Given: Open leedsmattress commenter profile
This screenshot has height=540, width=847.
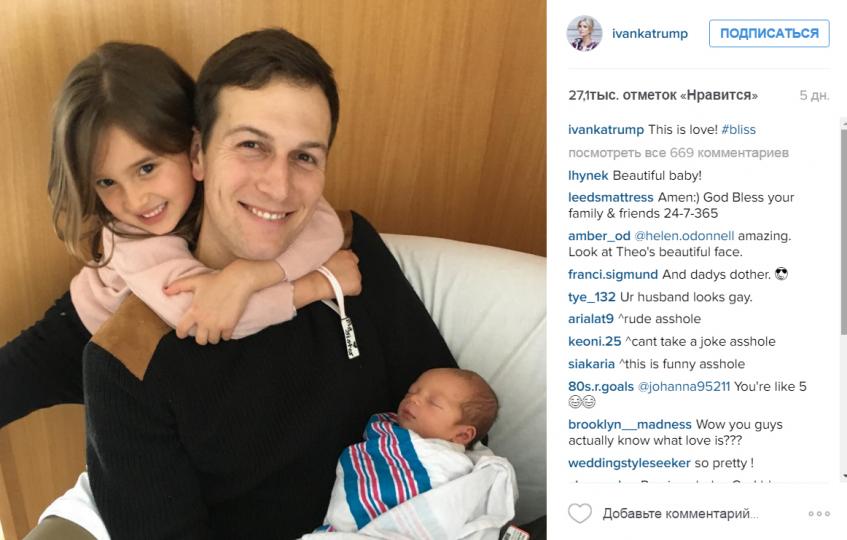Looking at the screenshot, I should (x=611, y=198).
